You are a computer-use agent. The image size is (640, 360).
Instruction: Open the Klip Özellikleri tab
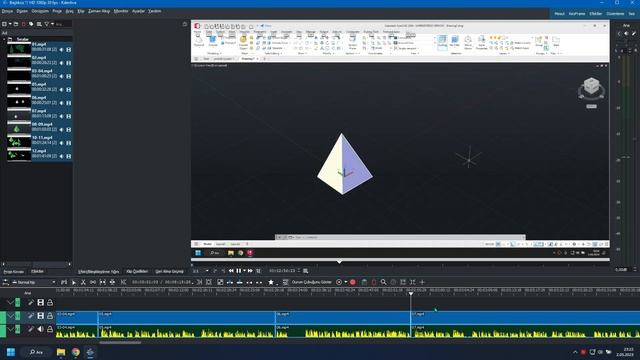(x=137, y=271)
